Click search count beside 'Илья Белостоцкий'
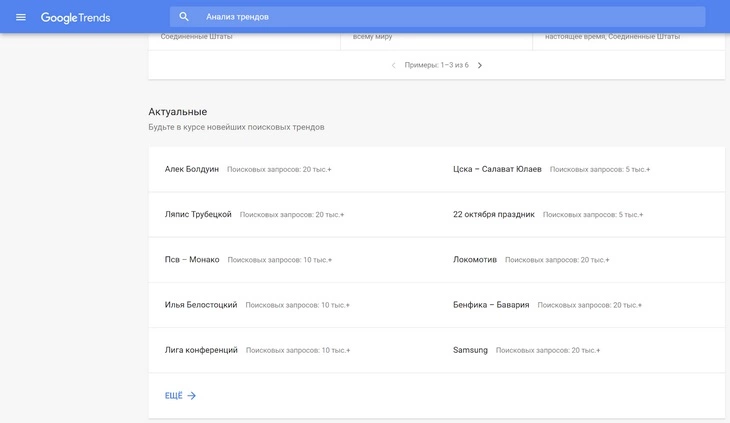730x423 pixels. coord(297,305)
